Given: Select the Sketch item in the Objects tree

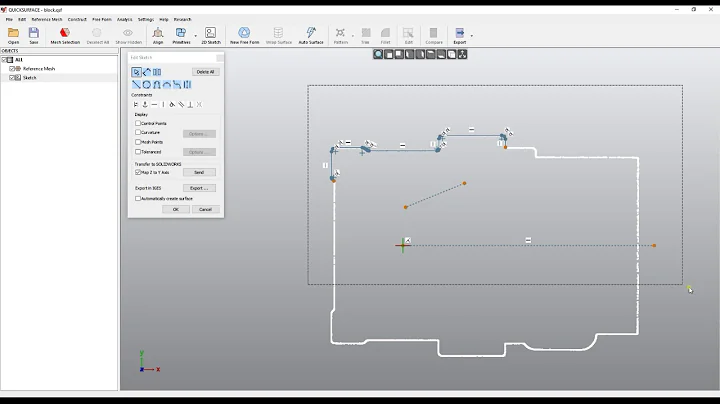Looking at the screenshot, I should (29, 78).
